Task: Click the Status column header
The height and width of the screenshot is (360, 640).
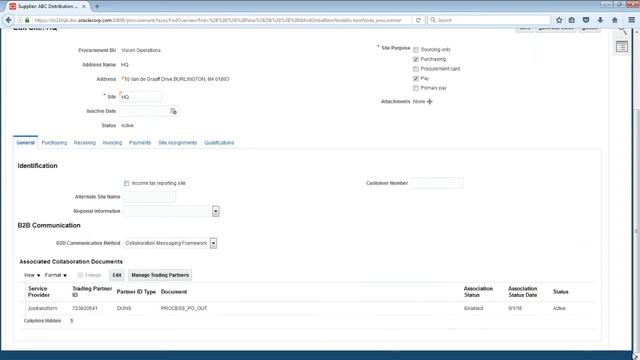Action: [560, 291]
